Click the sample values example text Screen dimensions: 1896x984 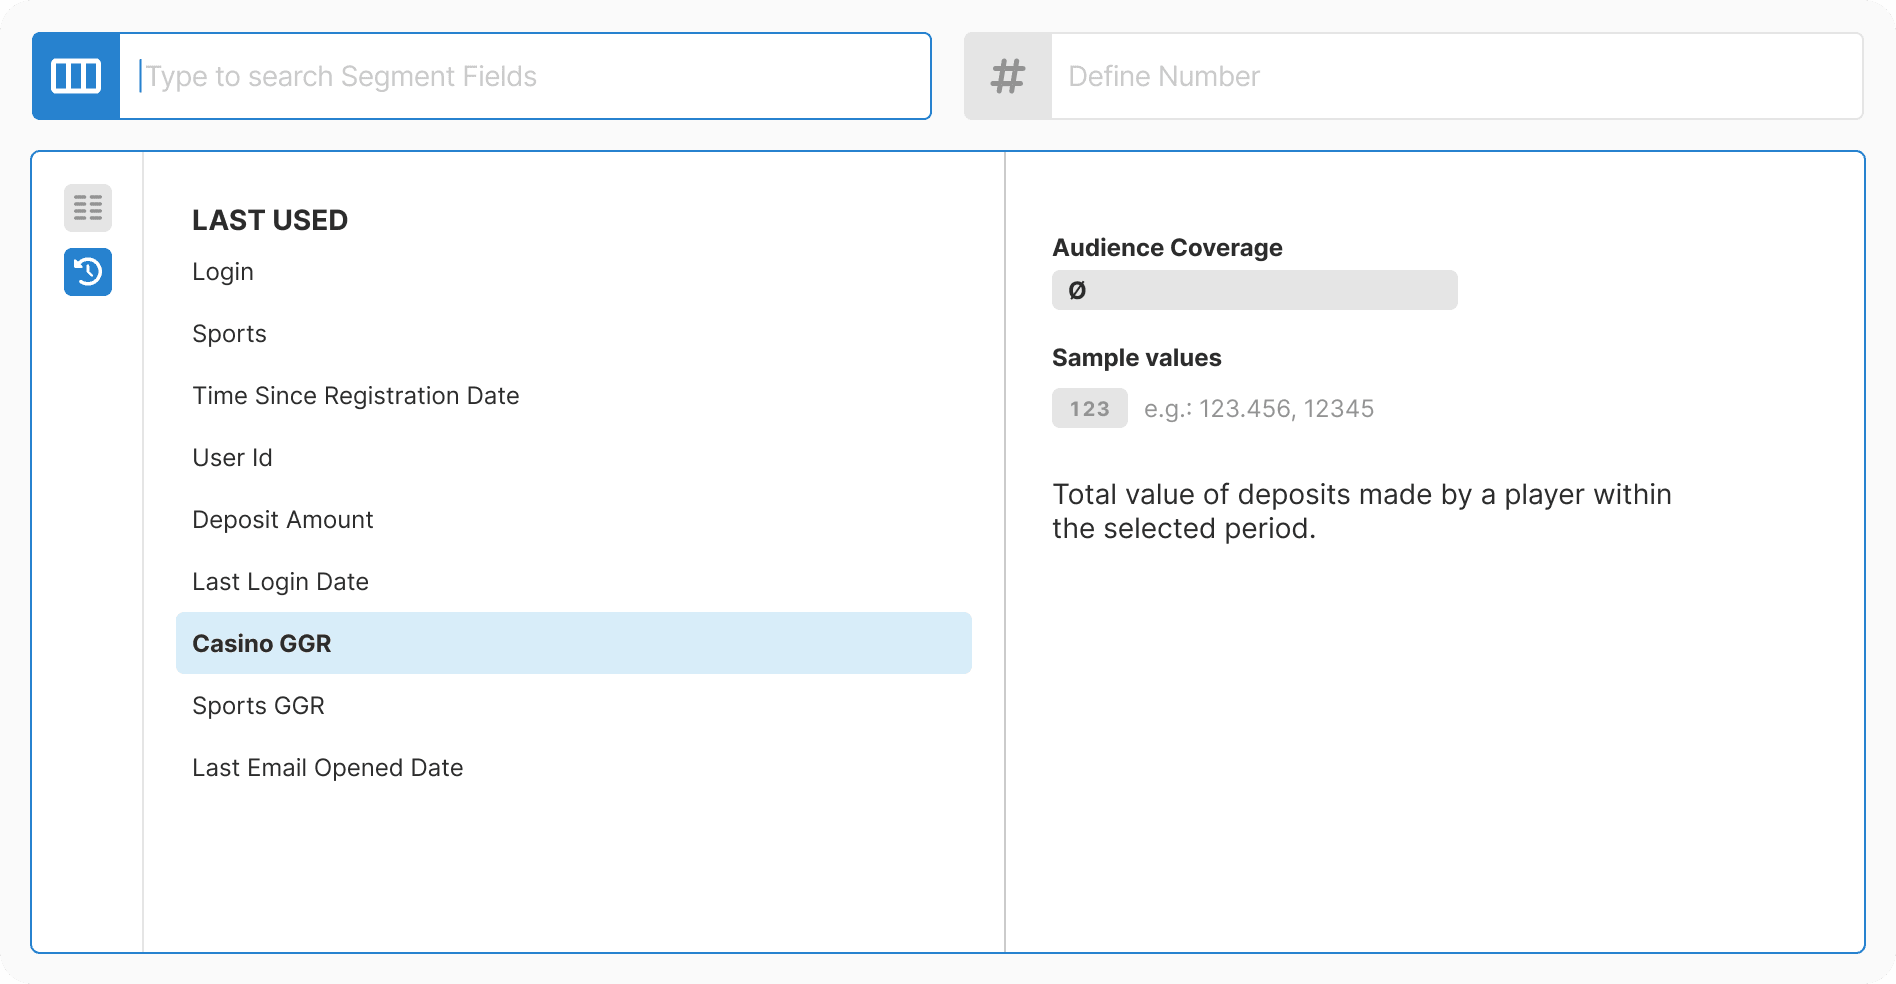[1260, 408]
